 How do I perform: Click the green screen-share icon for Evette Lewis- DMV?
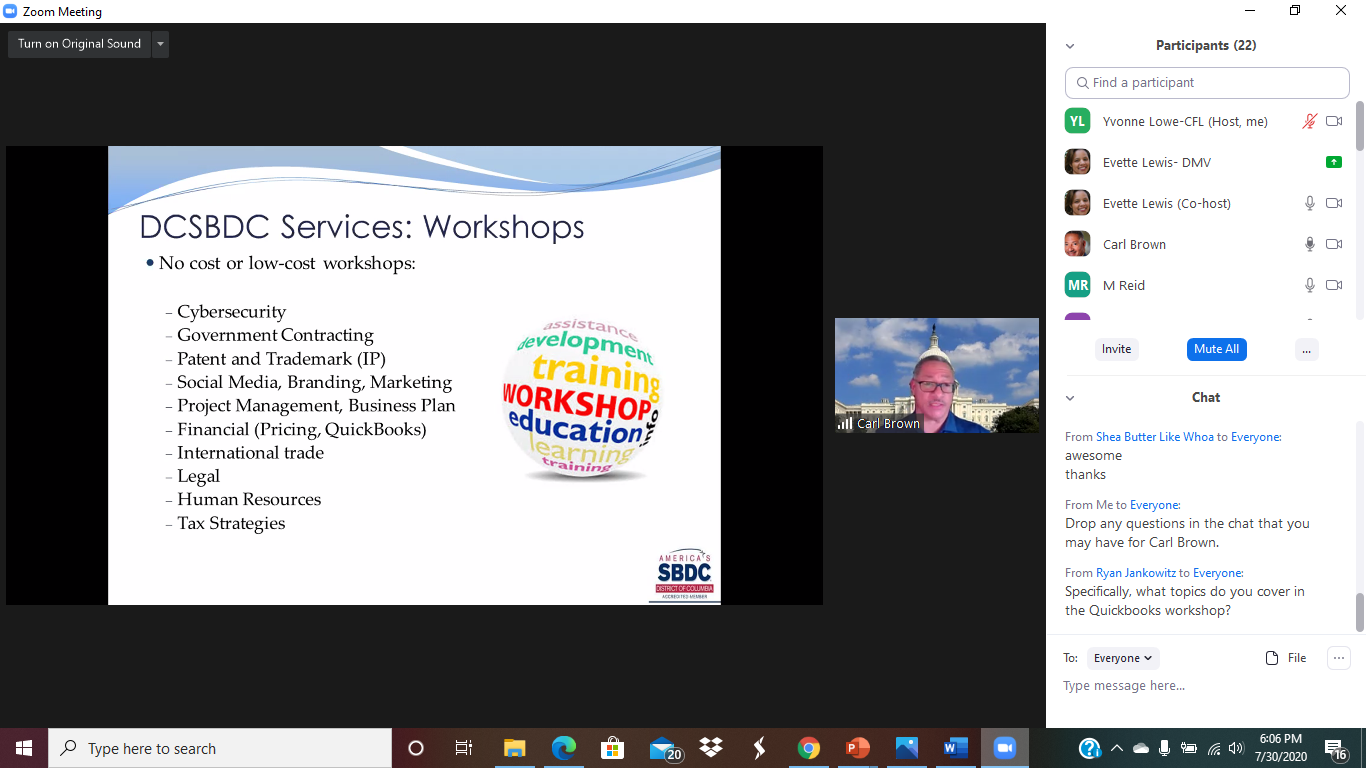(x=1333, y=162)
